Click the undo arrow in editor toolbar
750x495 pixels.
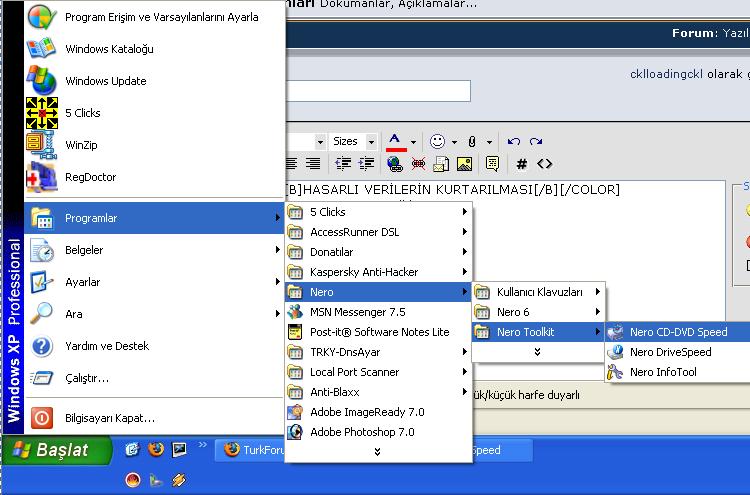point(514,142)
